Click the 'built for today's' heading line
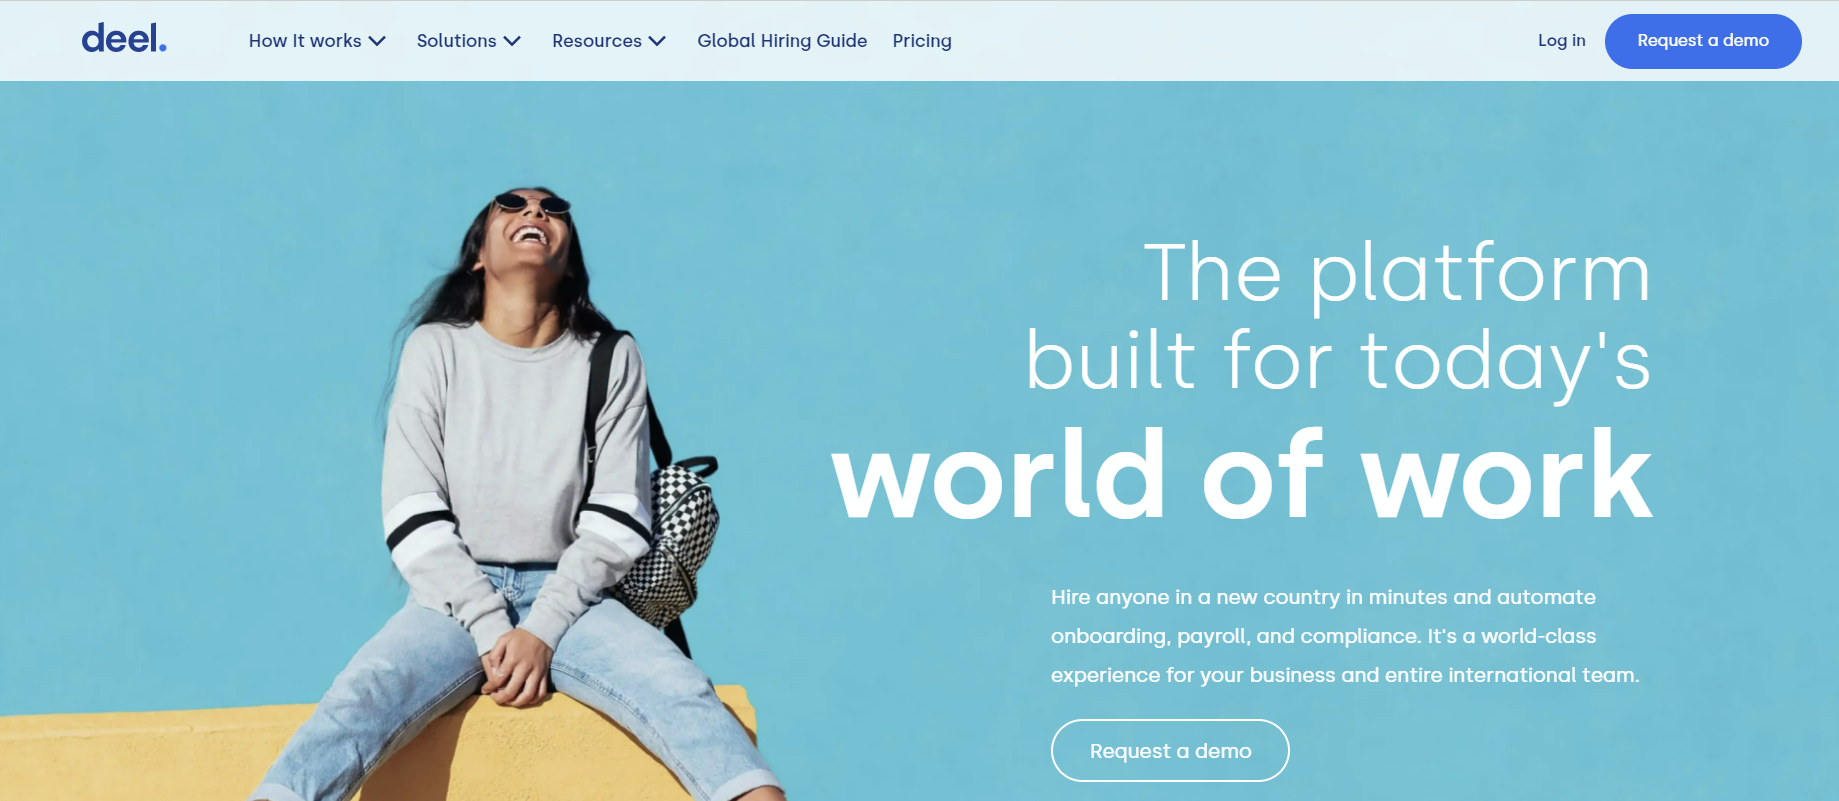The height and width of the screenshot is (801, 1839). tap(1338, 361)
